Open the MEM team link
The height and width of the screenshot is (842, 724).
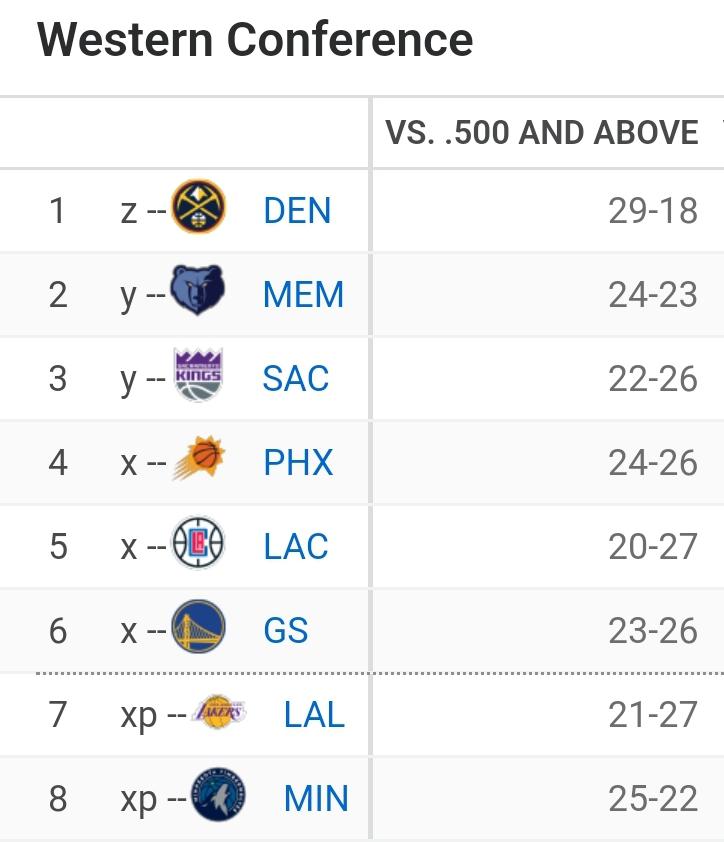[x=303, y=295]
